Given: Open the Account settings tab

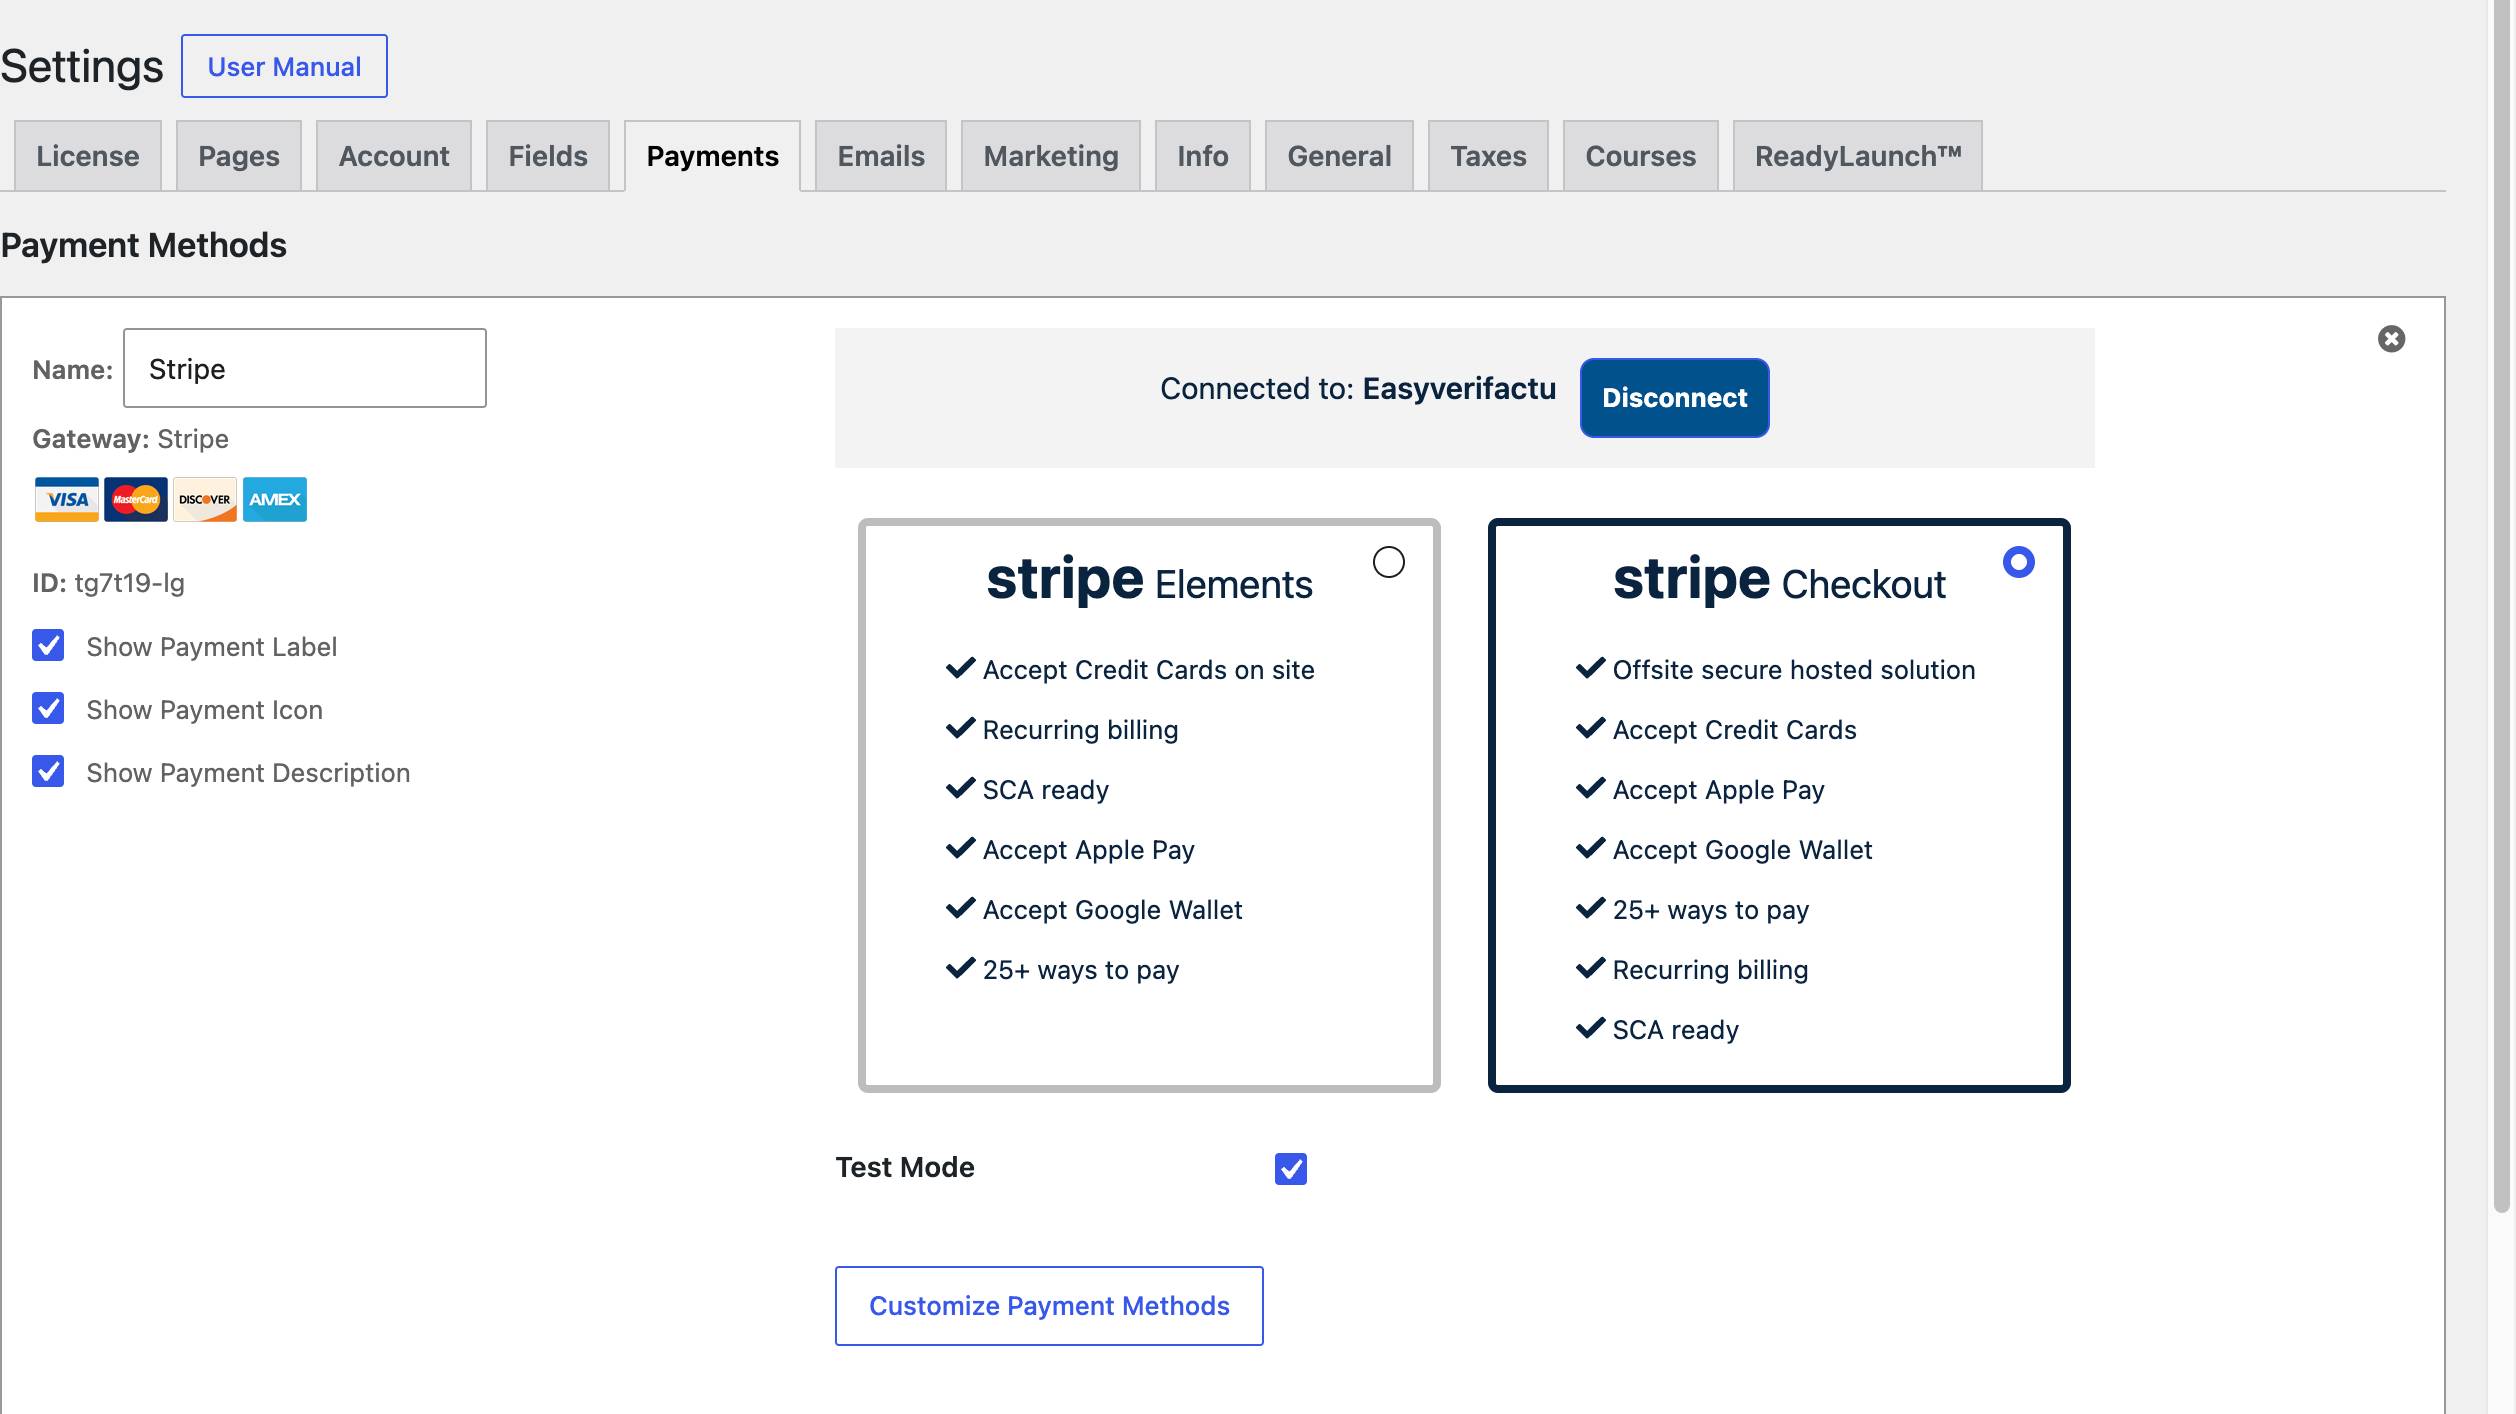Looking at the screenshot, I should click(394, 156).
